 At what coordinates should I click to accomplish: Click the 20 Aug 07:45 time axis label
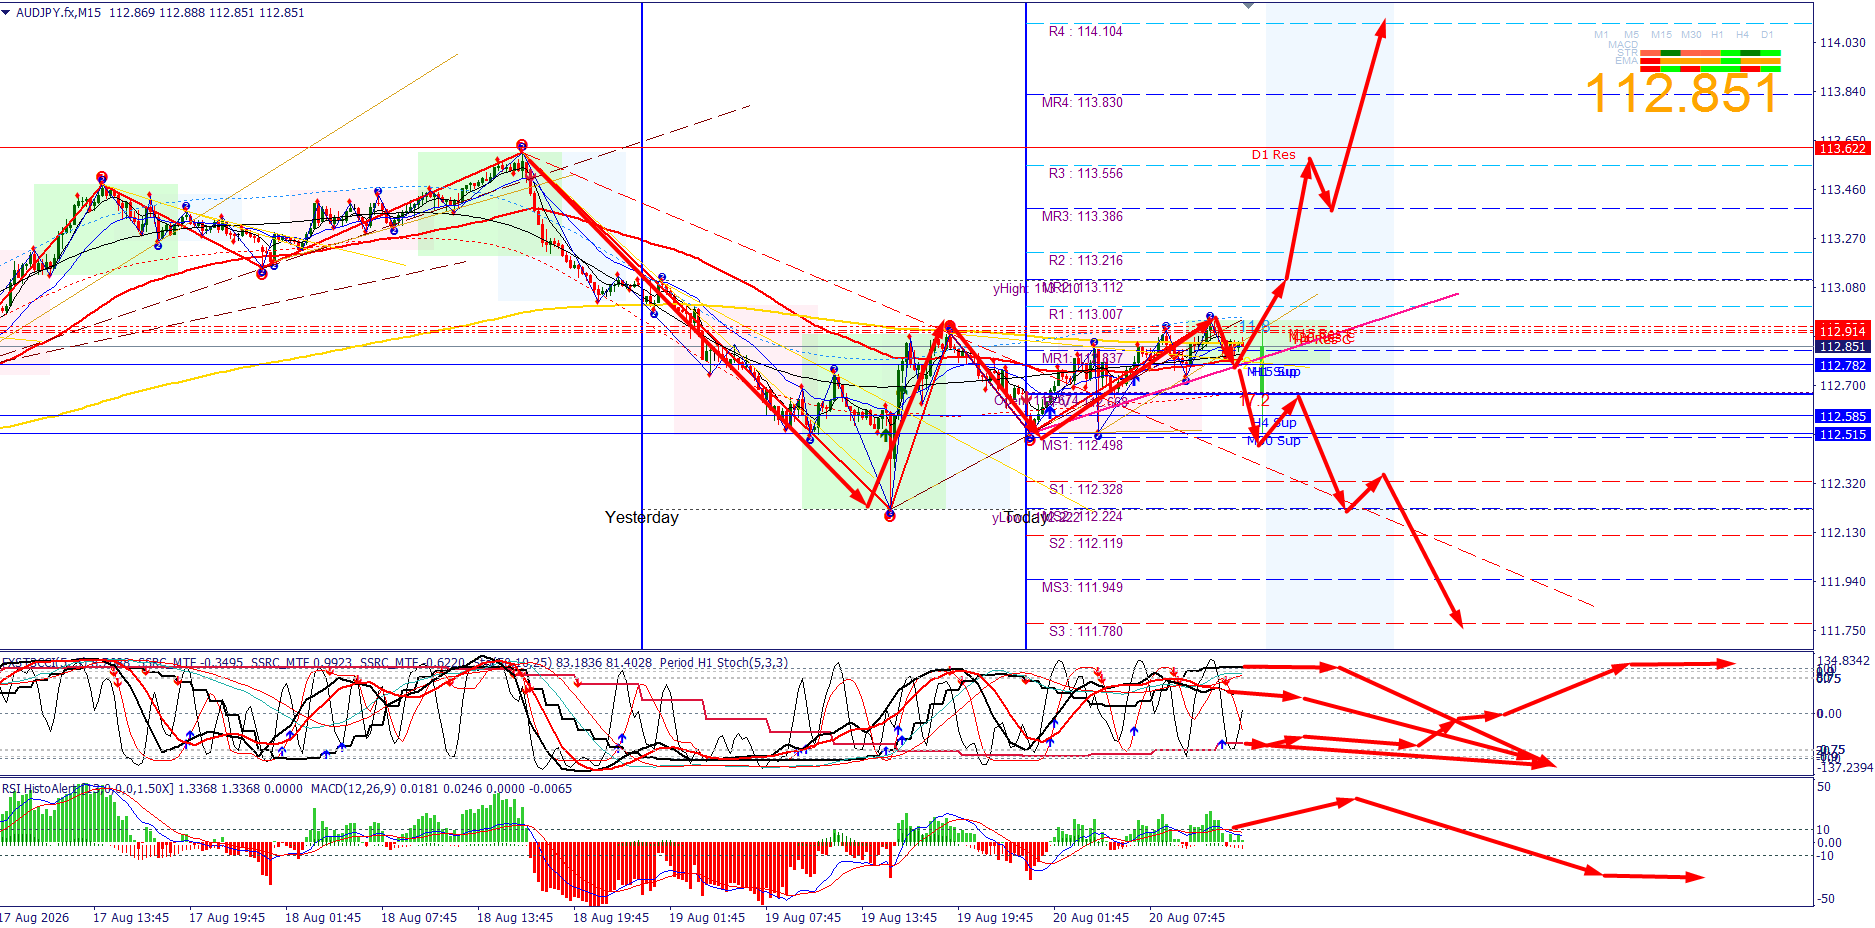click(x=1186, y=917)
